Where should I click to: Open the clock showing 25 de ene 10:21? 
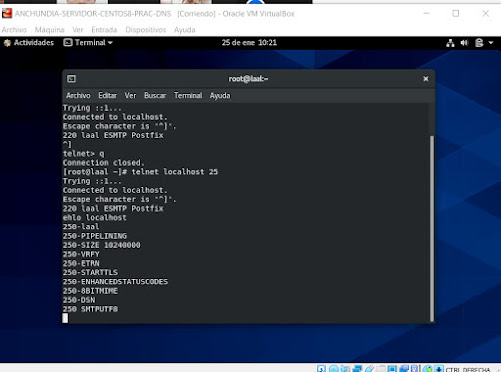pos(249,43)
